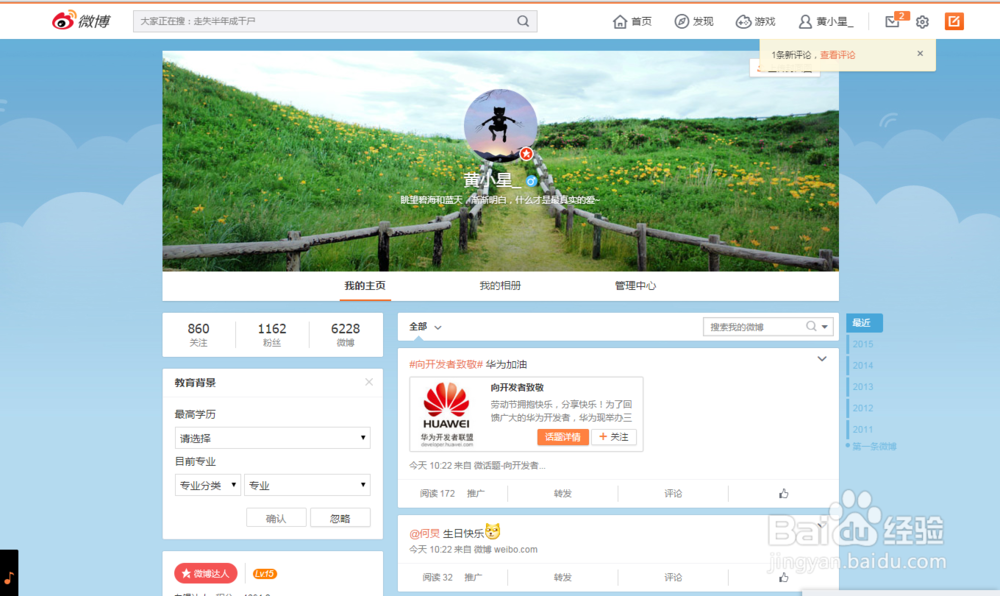Screen dimensions: 1000x596
Task: Click the Weibo logo
Action: pyautogui.click(x=82, y=21)
